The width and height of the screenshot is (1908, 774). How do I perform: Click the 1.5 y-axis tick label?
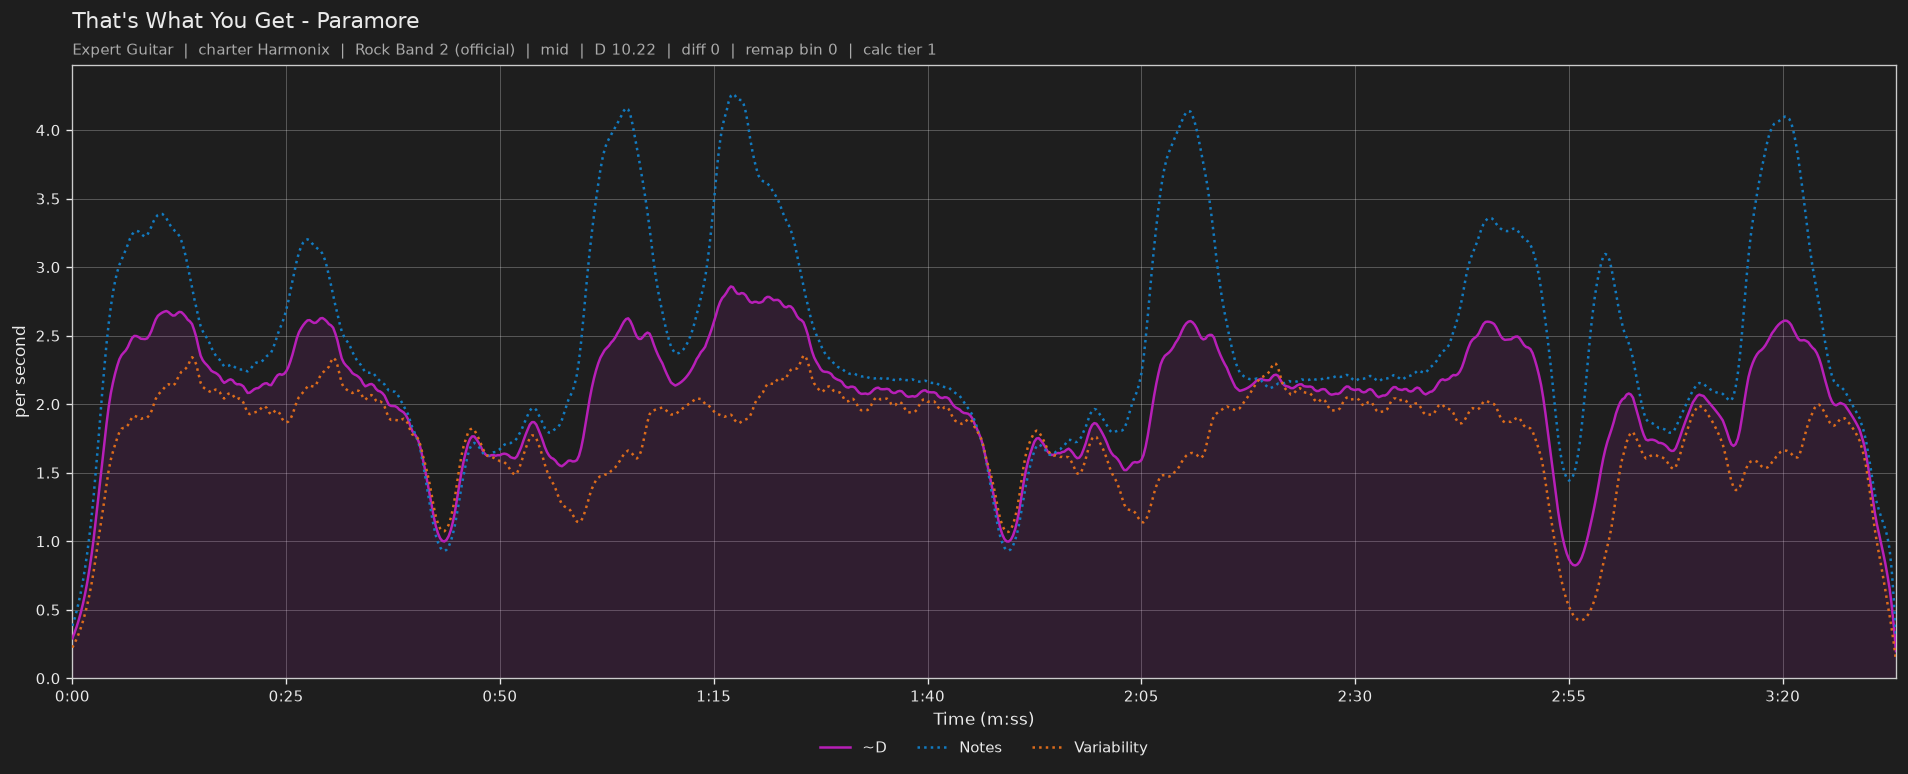tap(48, 474)
